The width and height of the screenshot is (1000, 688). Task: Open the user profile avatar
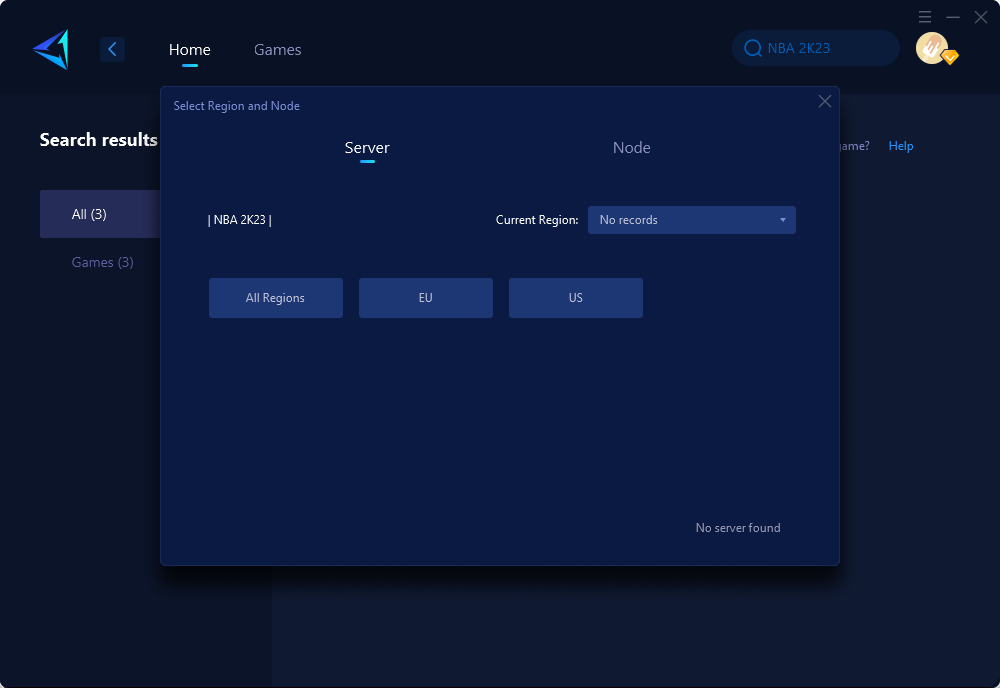click(x=933, y=48)
